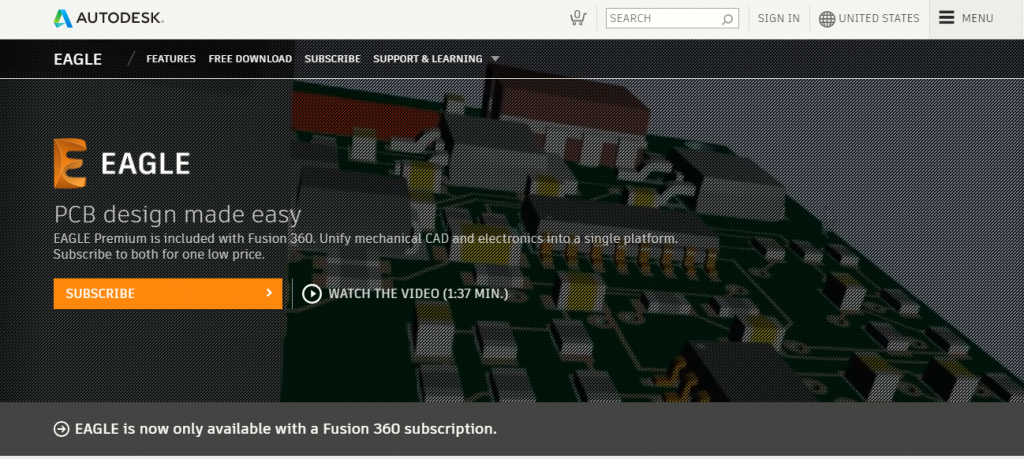The height and width of the screenshot is (459, 1024).
Task: Select the UNITED STATES region link
Action: (879, 18)
